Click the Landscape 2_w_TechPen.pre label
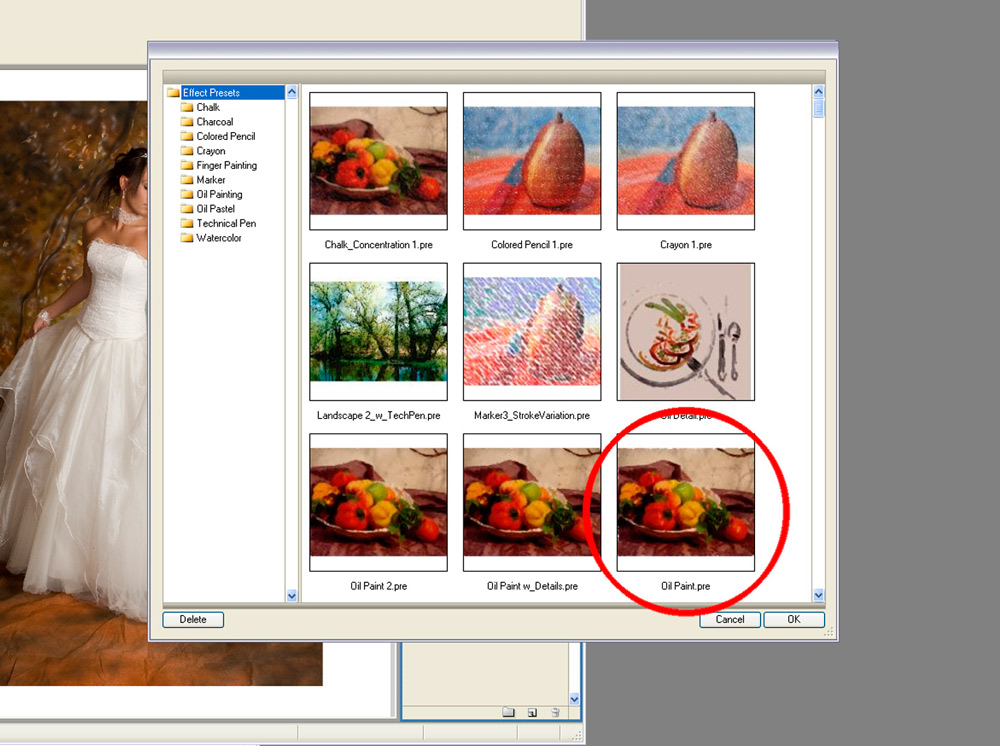The width and height of the screenshot is (1000, 746). coord(378,416)
